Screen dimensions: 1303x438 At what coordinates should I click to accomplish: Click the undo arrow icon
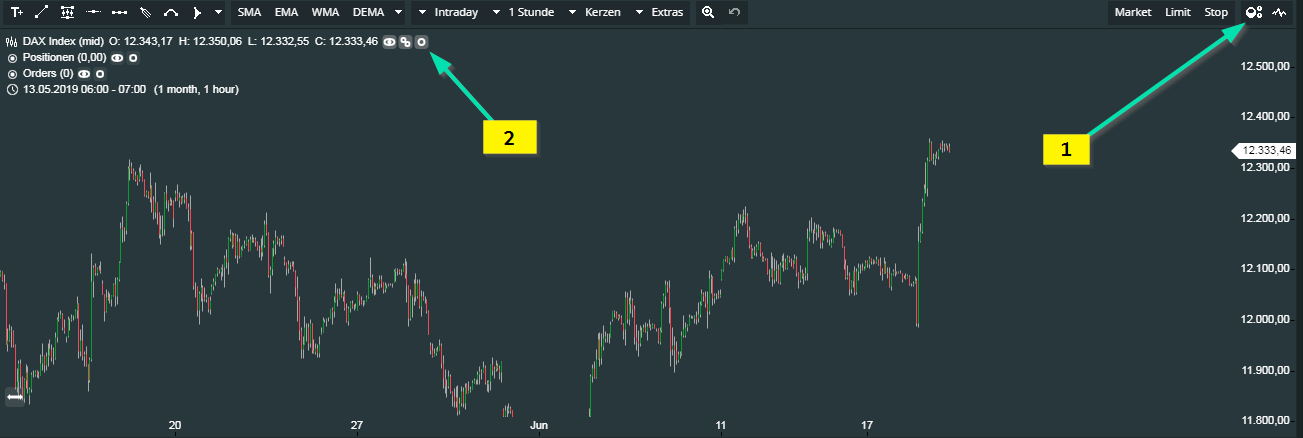[734, 13]
